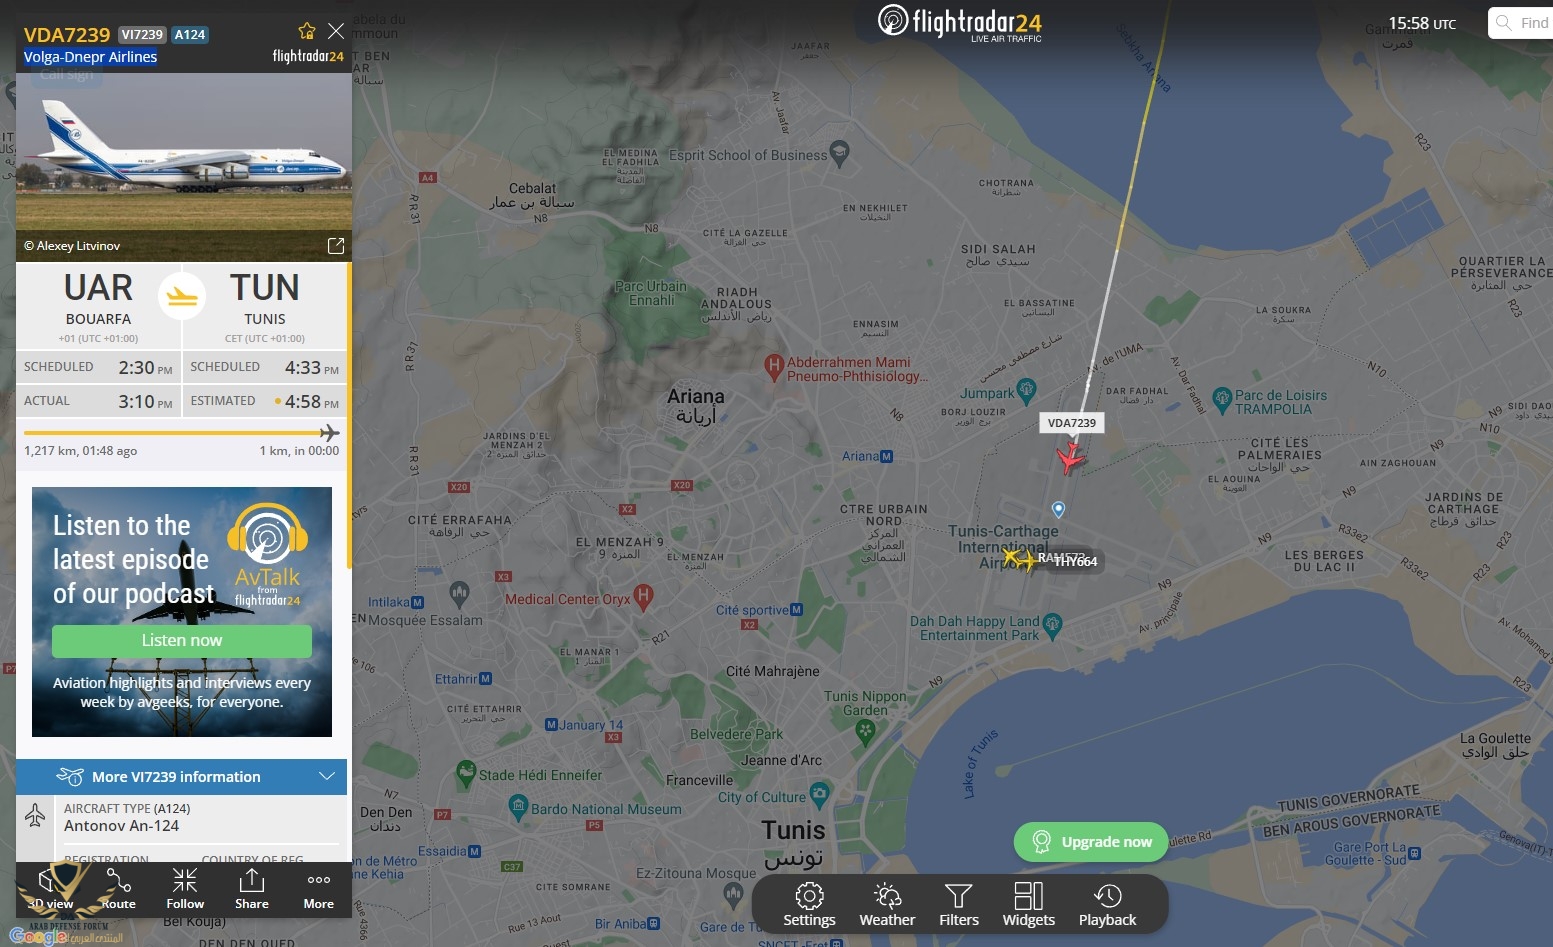Open map Settings
This screenshot has height=947, width=1553.
pos(809,904)
